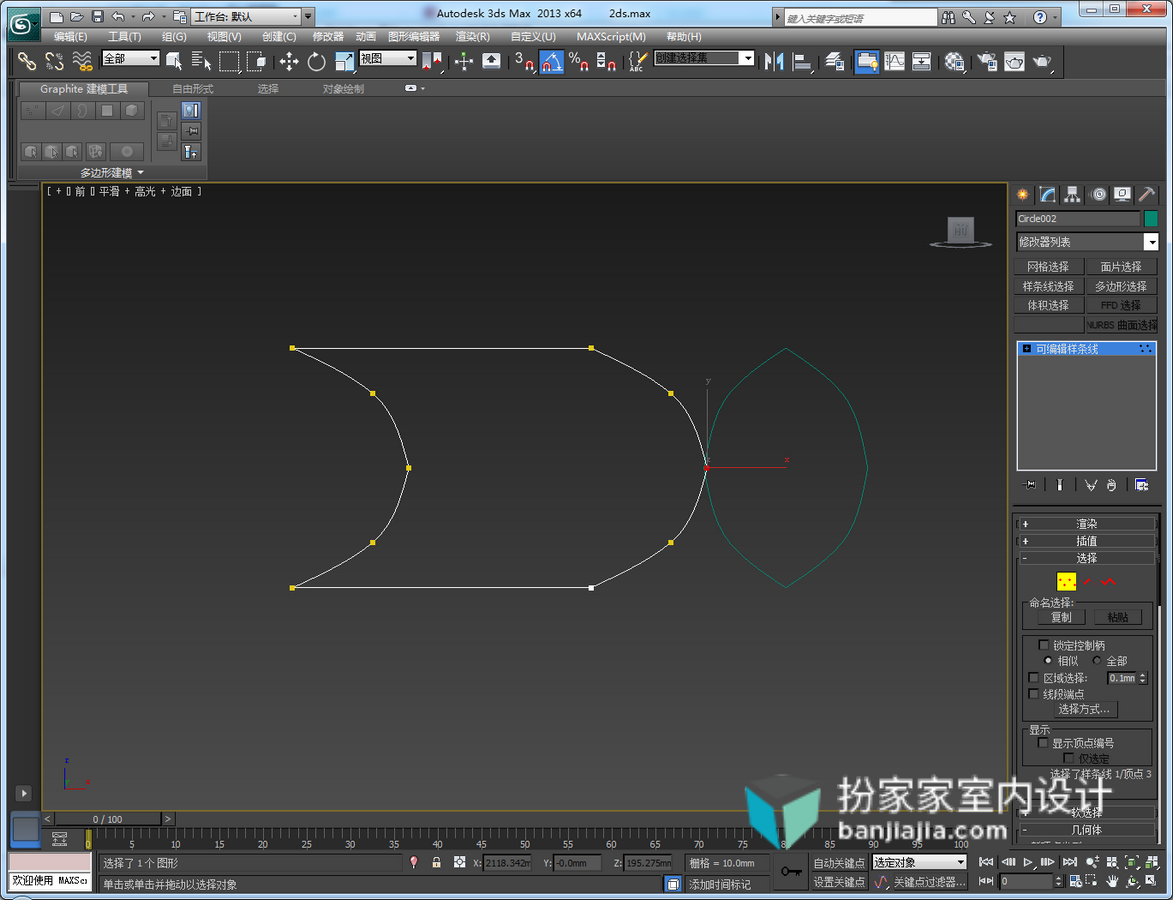The height and width of the screenshot is (900, 1173).
Task: Switch to Hierarchy command panel
Action: (x=1072, y=195)
